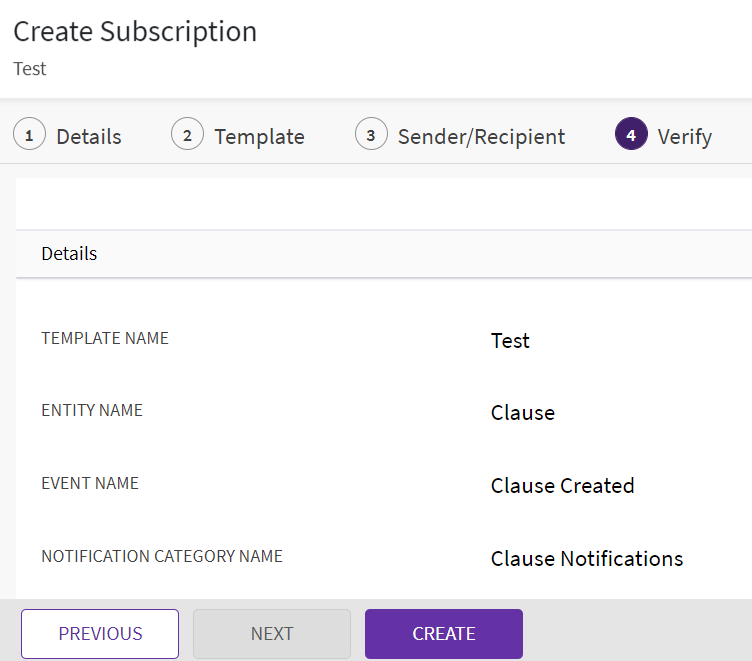The image size is (752, 661).
Task: Click the Details section header
Action: pos(69,254)
